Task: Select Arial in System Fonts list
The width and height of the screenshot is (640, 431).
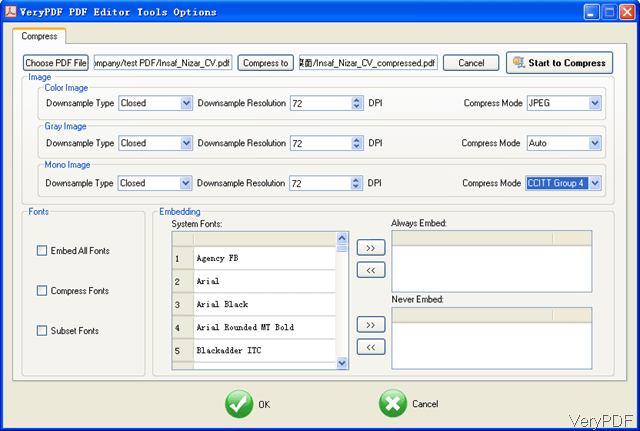Action: pyautogui.click(x=264, y=281)
